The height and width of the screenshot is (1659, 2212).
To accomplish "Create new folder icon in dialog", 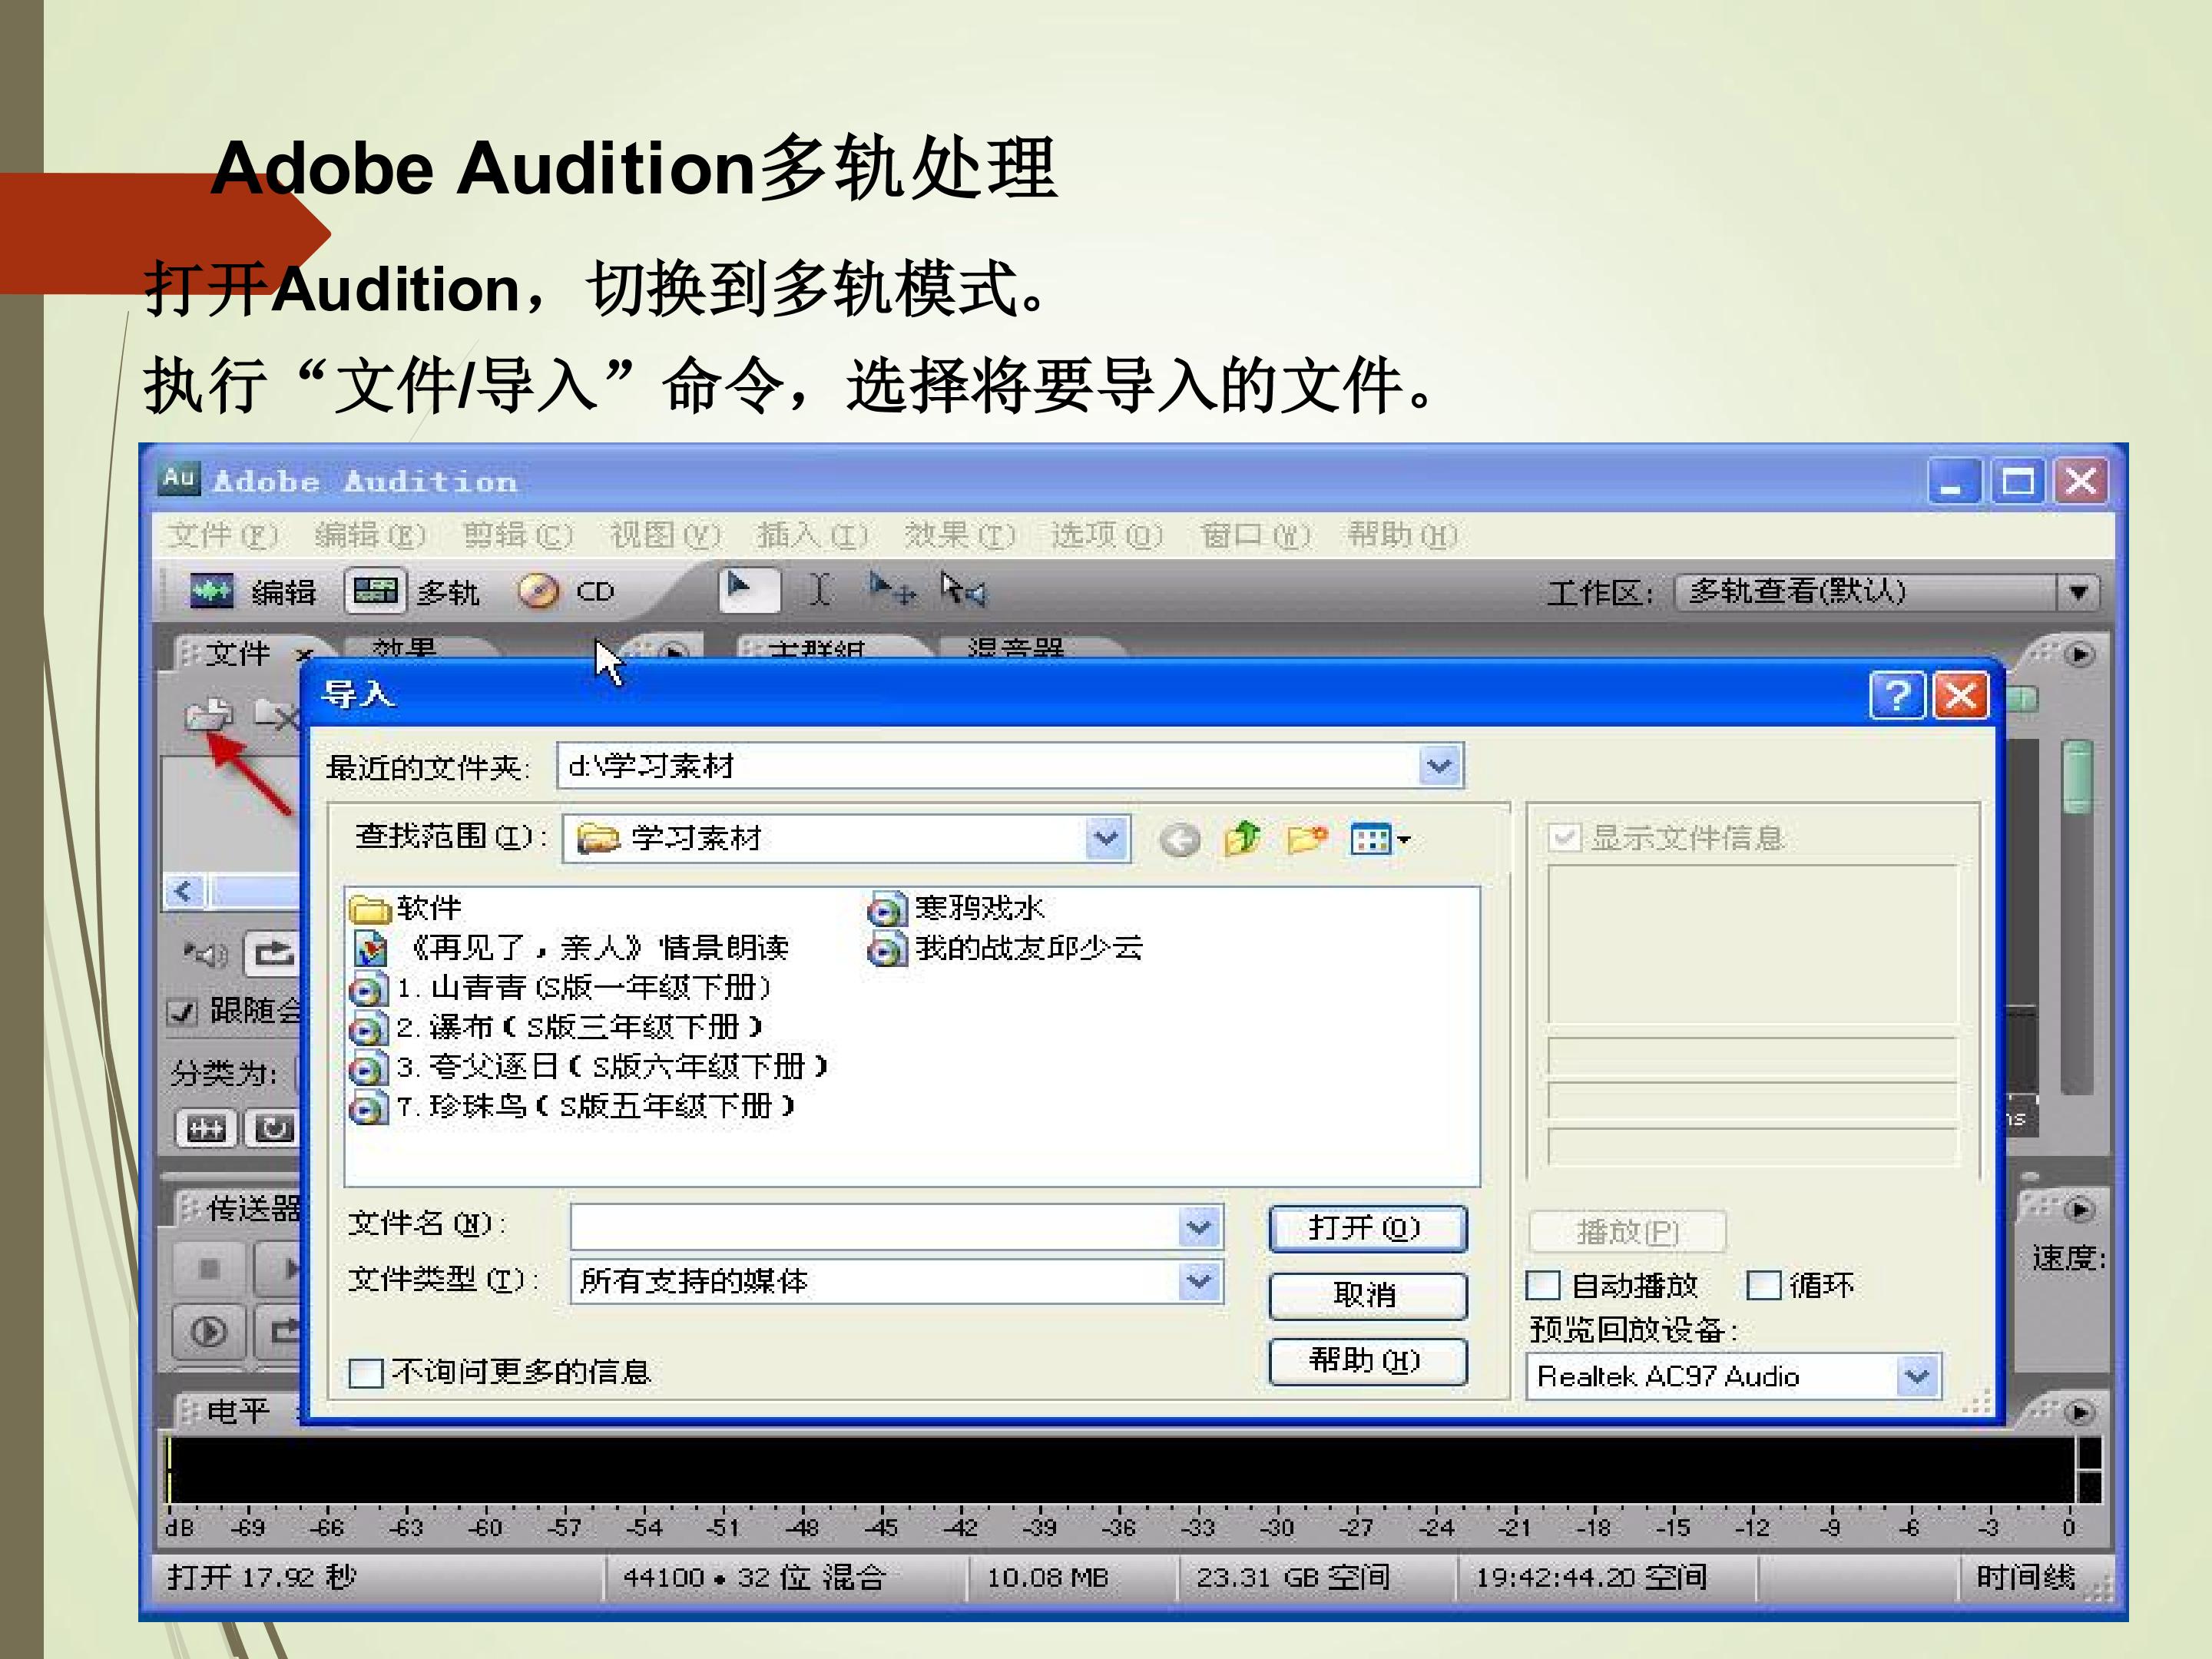I will click(1306, 839).
